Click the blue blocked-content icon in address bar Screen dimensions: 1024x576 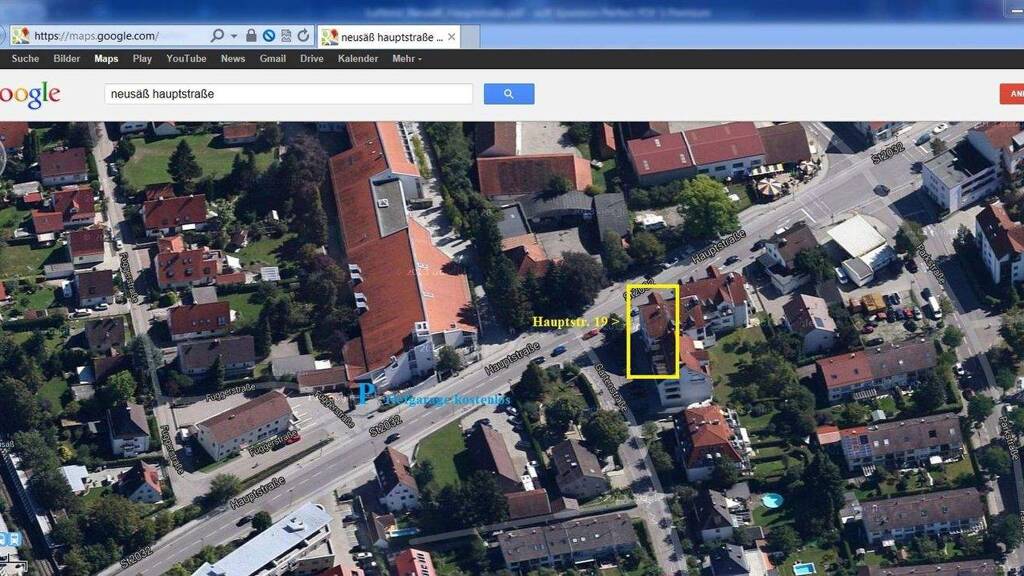[268, 36]
